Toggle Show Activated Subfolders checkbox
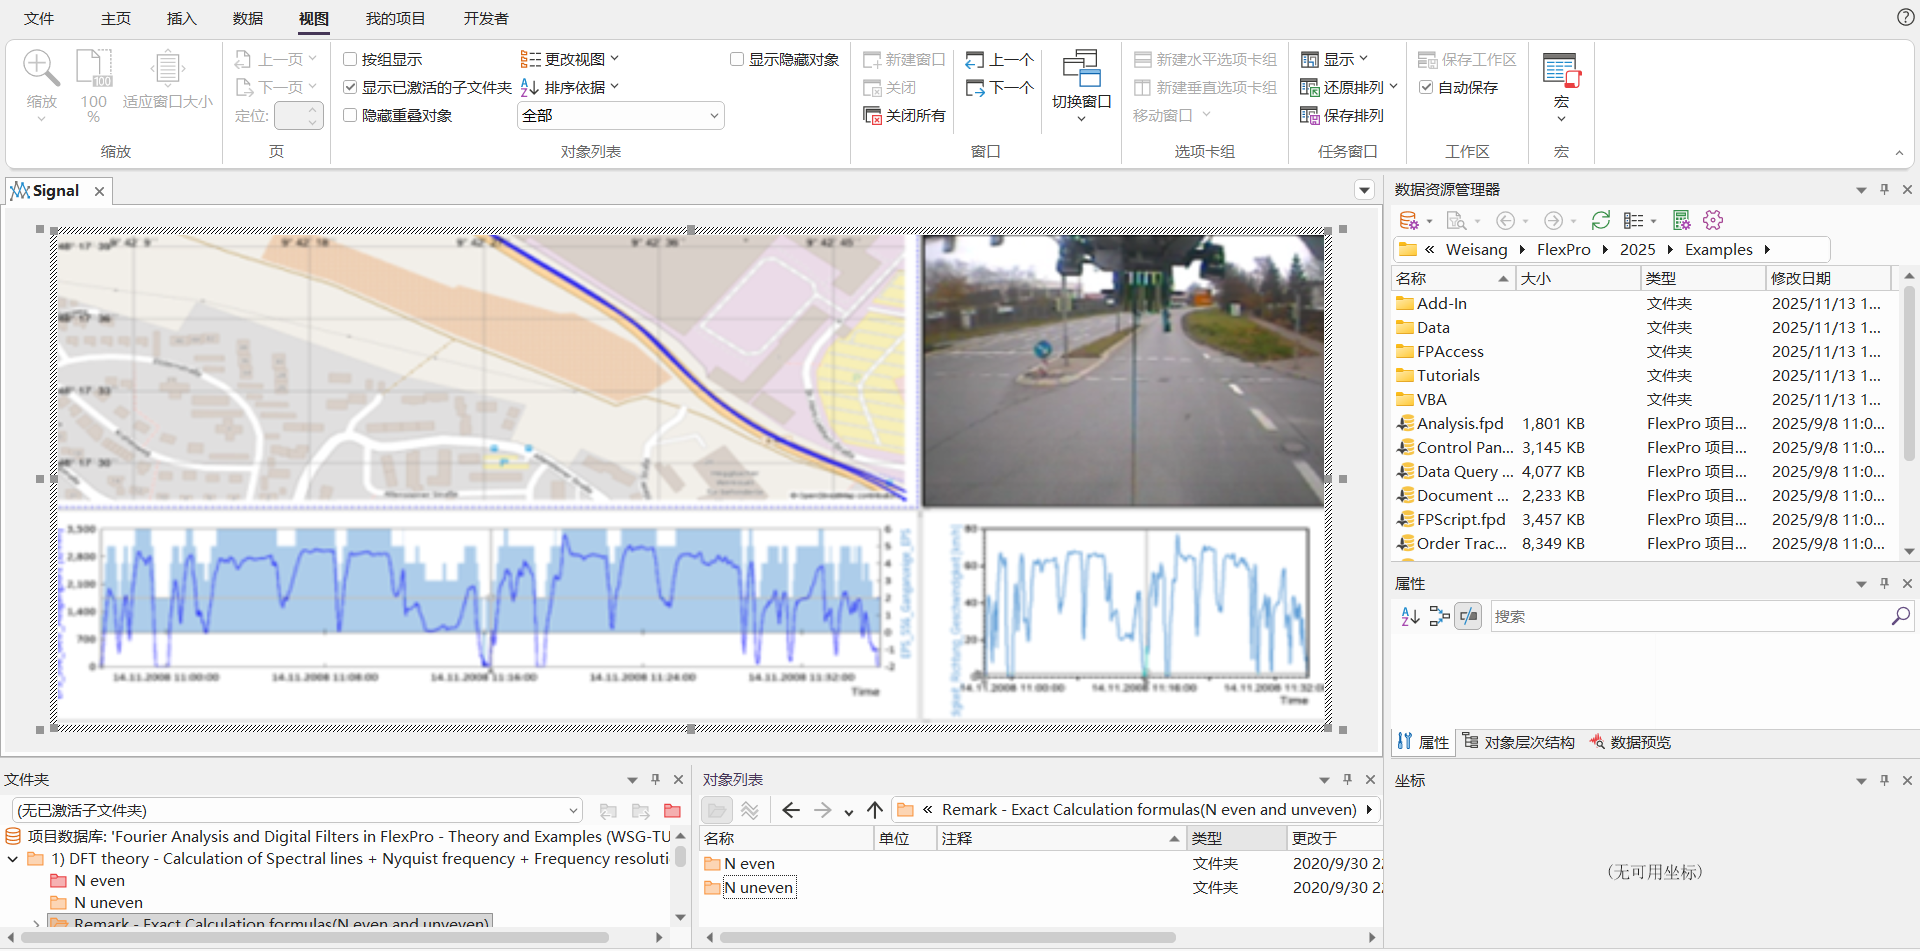This screenshot has width=1920, height=951. tap(350, 88)
